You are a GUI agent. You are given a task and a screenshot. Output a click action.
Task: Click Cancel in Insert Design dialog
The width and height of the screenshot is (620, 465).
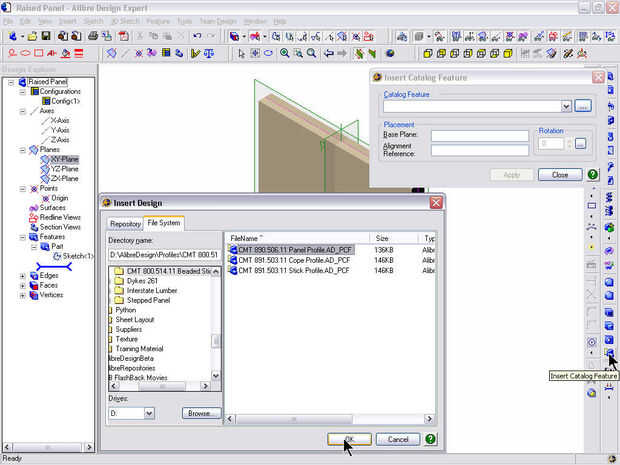(398, 439)
